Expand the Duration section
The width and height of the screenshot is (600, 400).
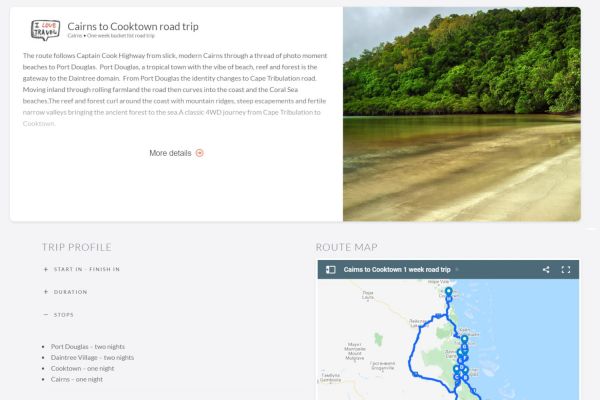(x=46, y=292)
